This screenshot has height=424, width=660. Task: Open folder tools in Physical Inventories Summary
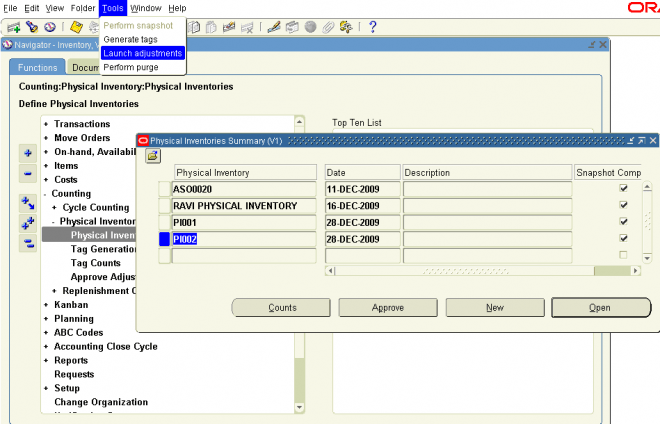[x=153, y=156]
